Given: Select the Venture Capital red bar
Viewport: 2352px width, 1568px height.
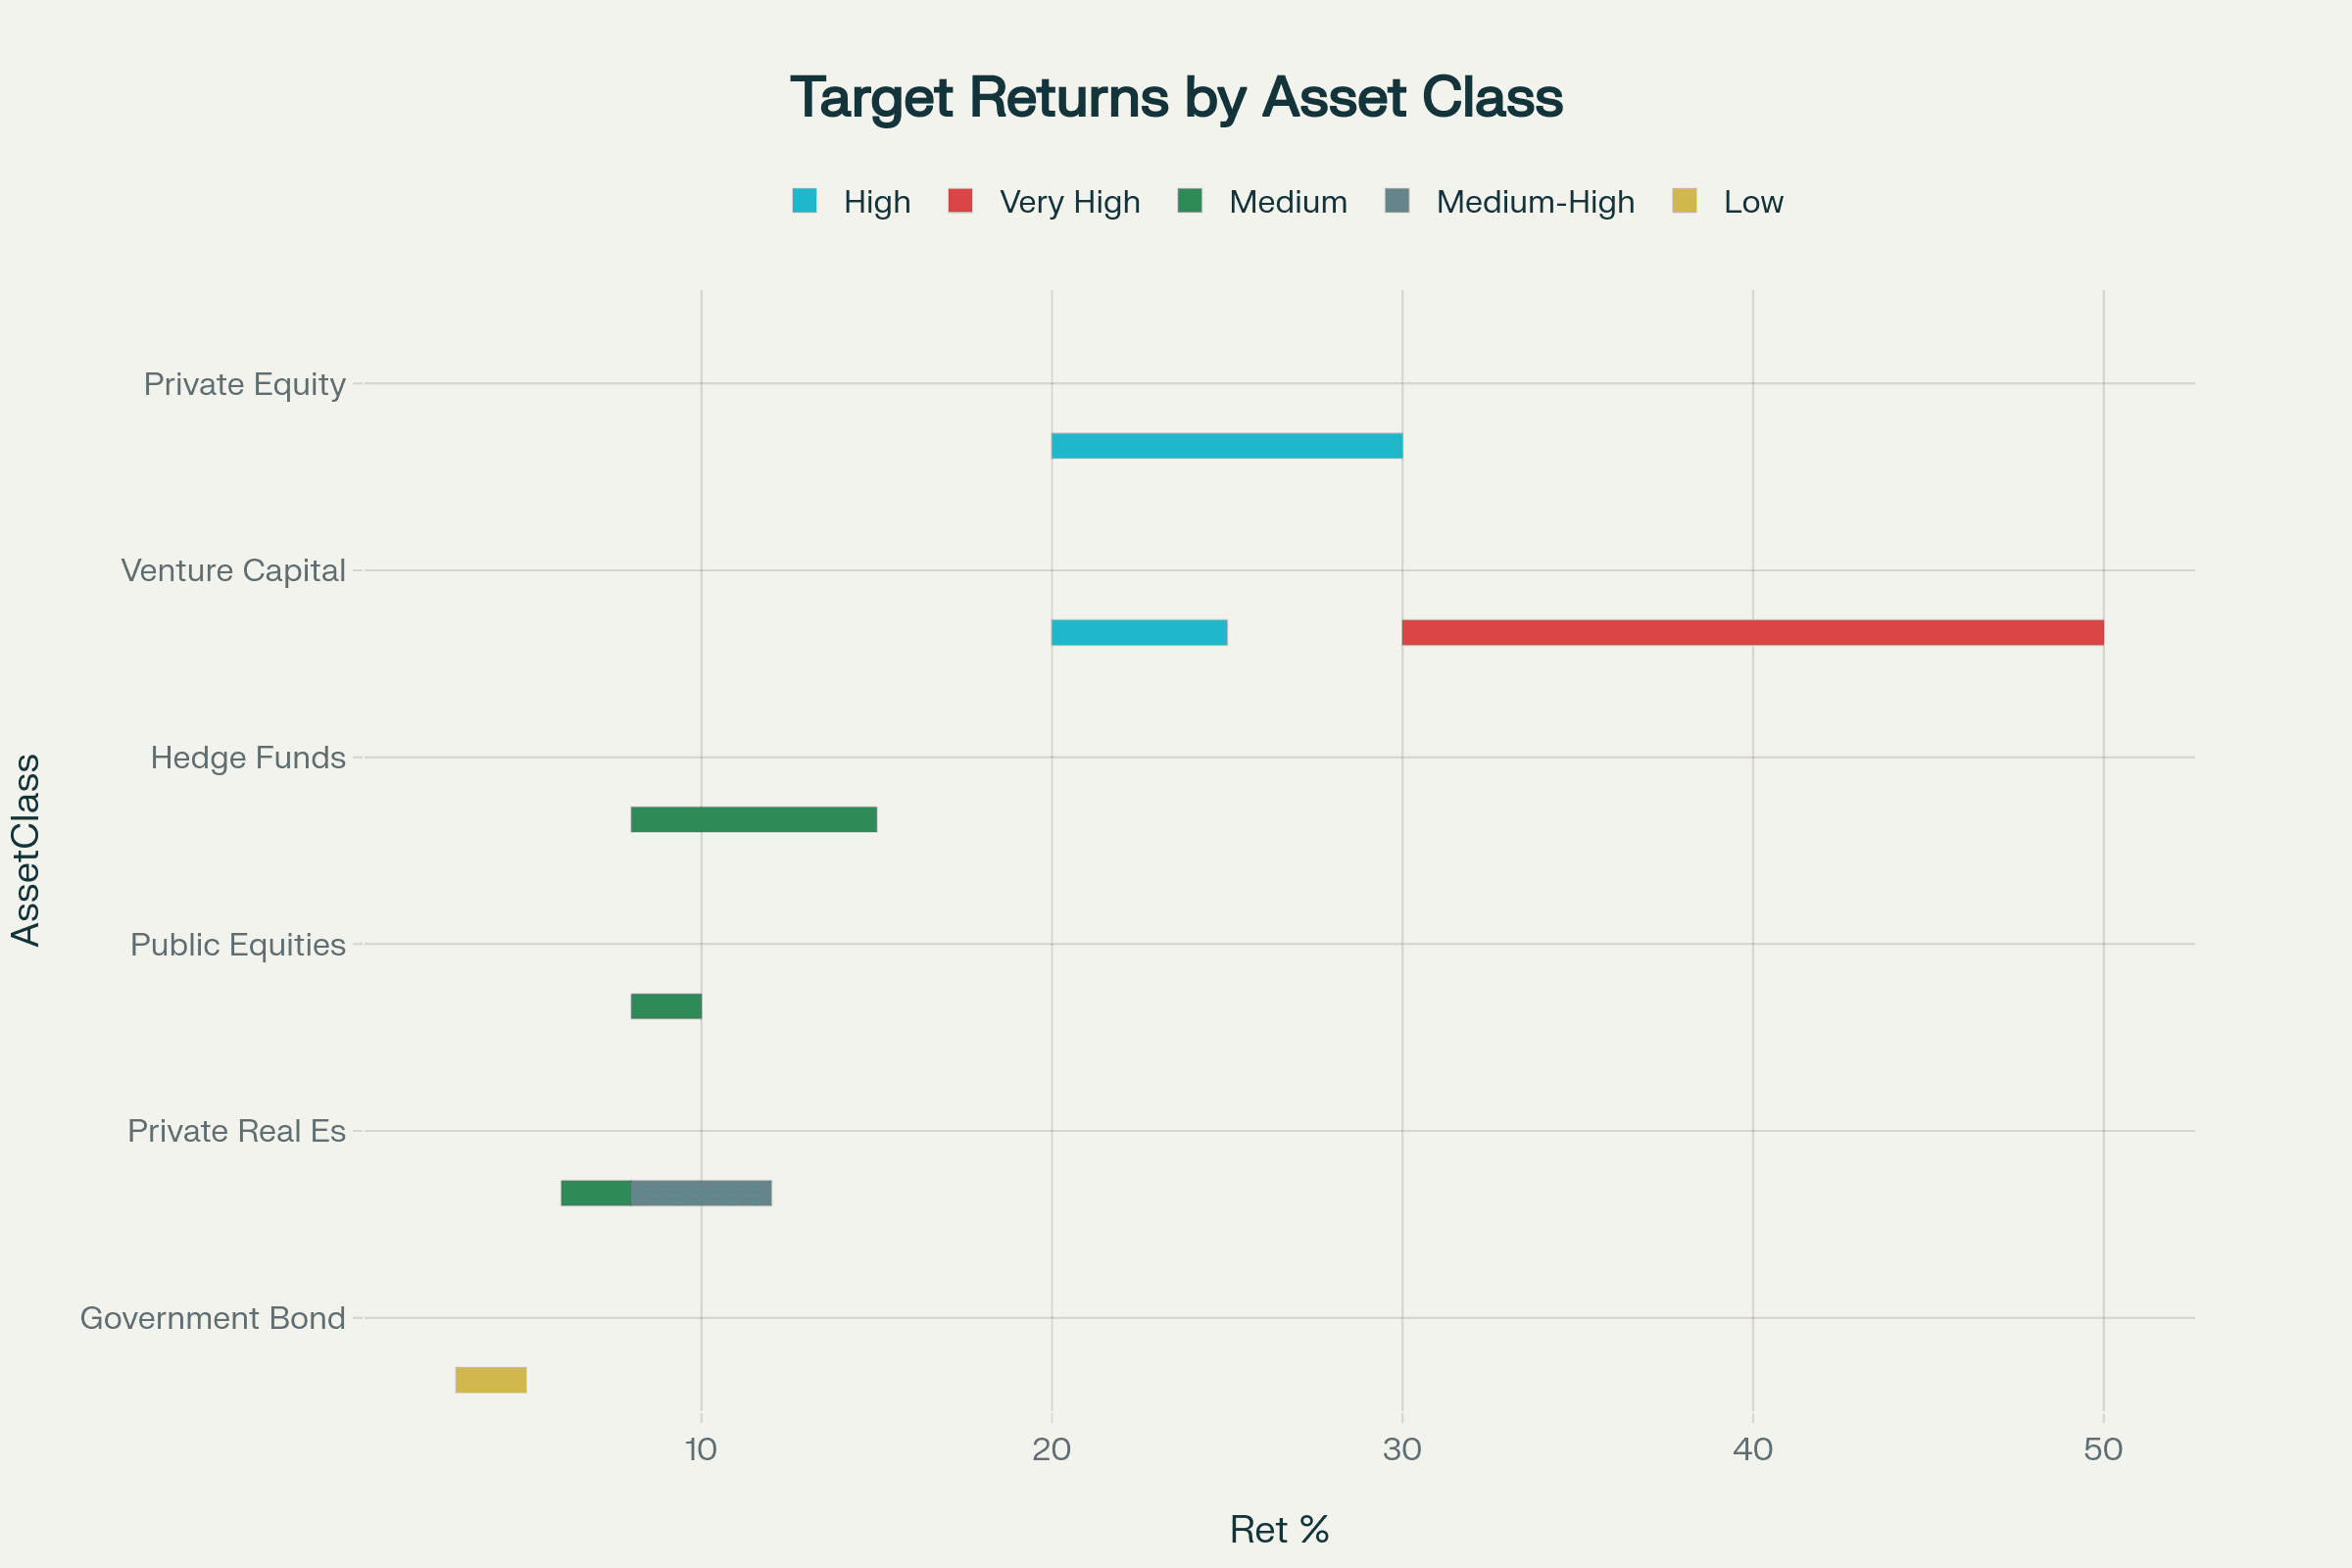Looking at the screenshot, I should pos(1752,633).
